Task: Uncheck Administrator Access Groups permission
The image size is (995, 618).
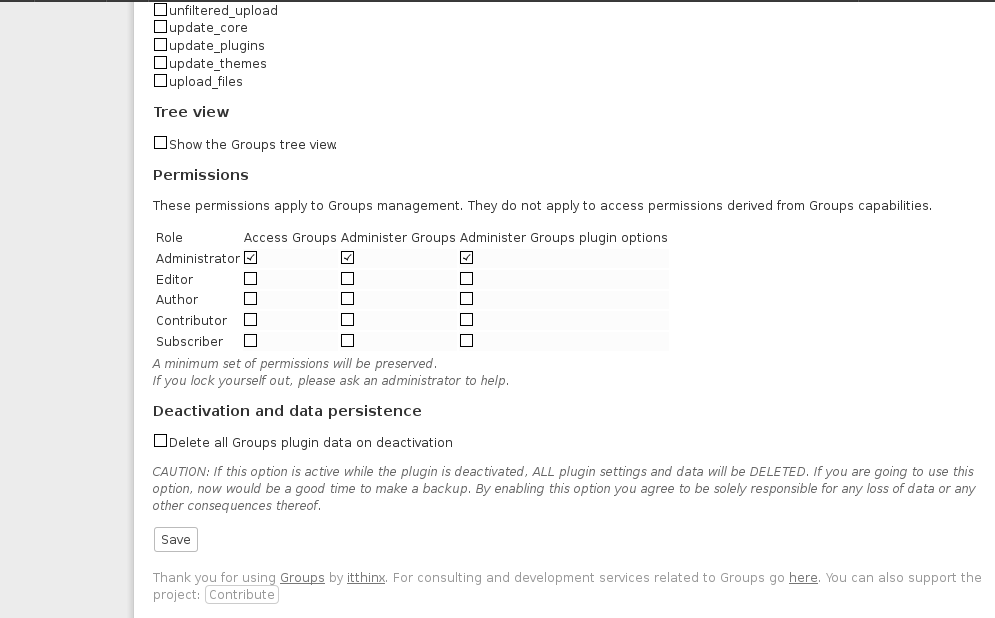Action: (x=251, y=258)
